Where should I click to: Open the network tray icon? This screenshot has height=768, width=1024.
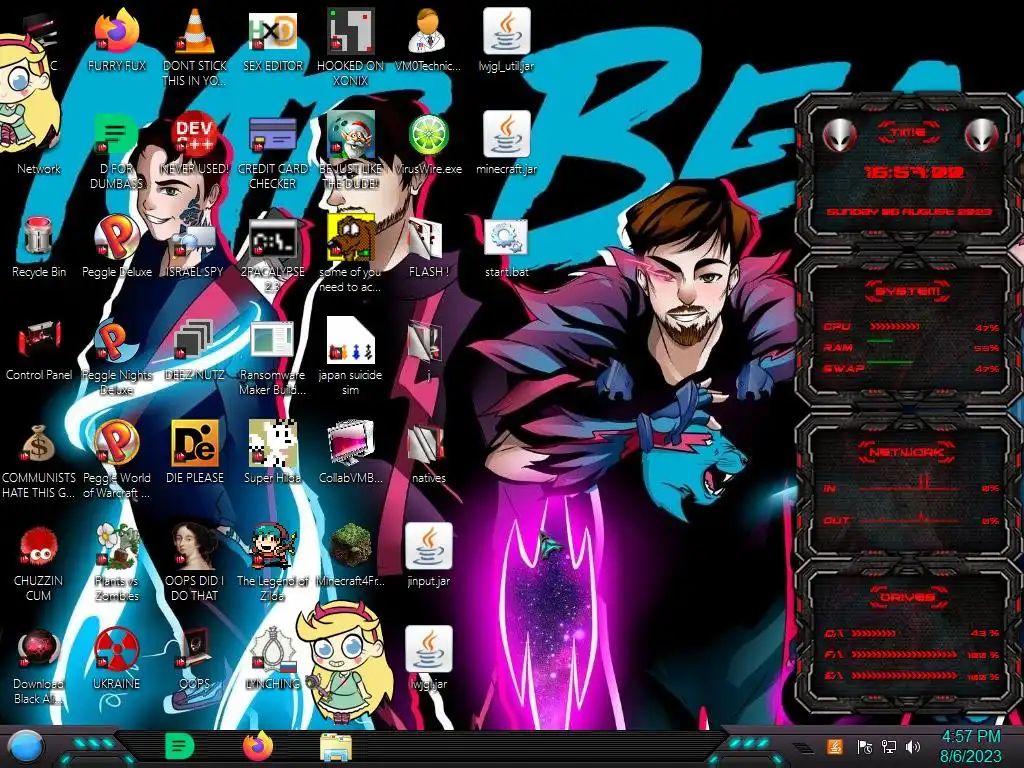[888, 746]
